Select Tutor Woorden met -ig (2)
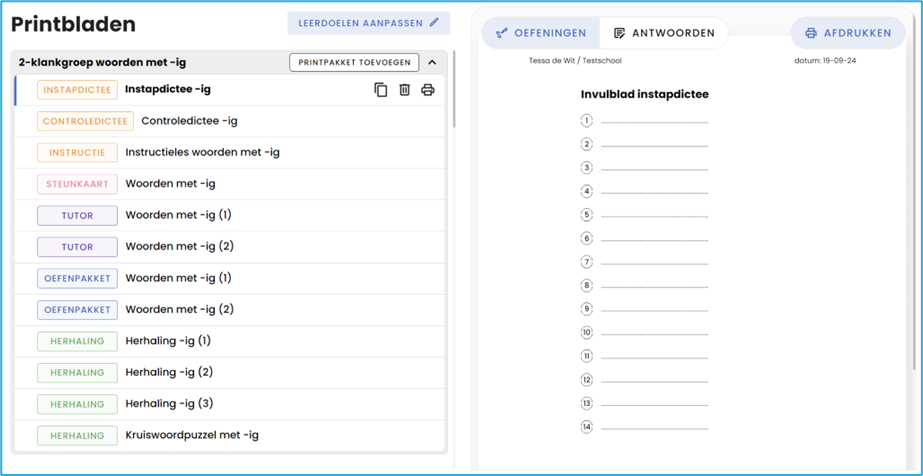923x476 pixels. point(179,247)
